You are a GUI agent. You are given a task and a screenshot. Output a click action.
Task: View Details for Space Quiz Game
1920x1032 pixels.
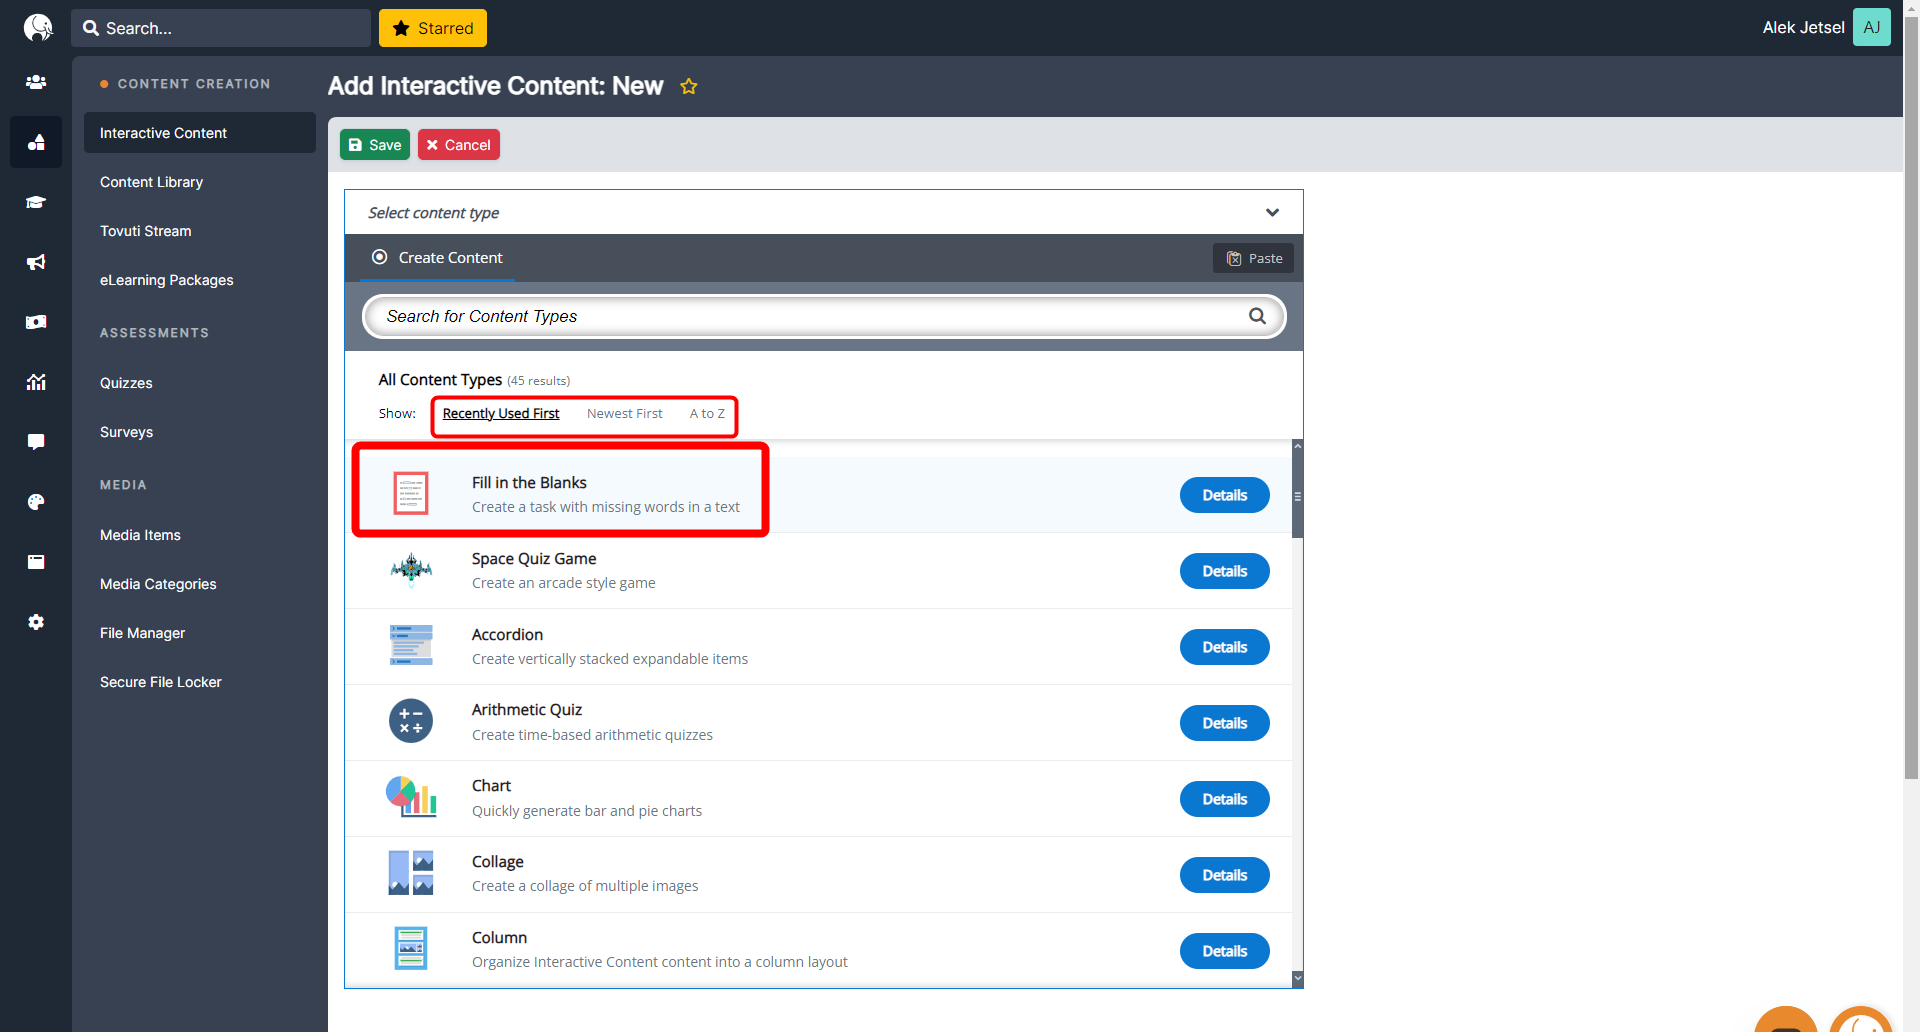pos(1224,571)
